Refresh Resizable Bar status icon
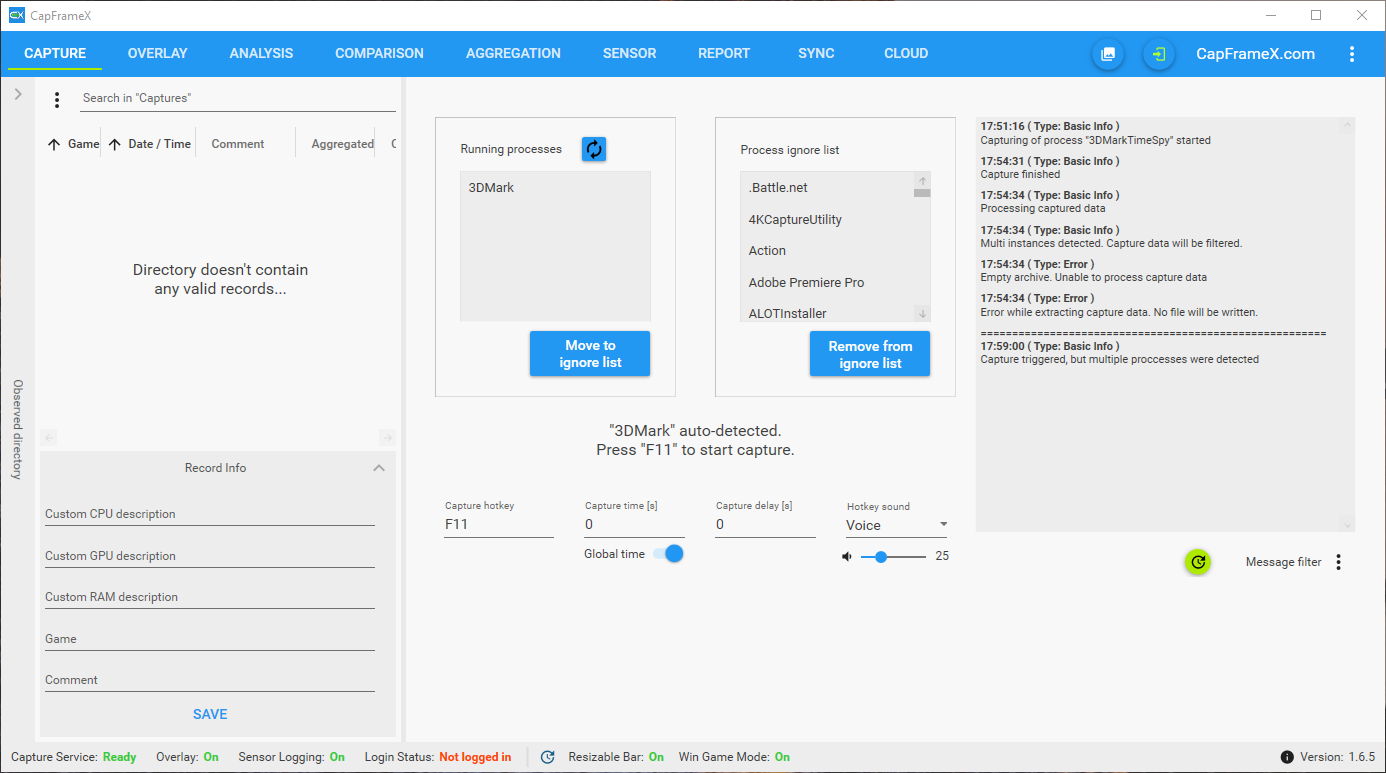The width and height of the screenshot is (1386, 773). (548, 757)
